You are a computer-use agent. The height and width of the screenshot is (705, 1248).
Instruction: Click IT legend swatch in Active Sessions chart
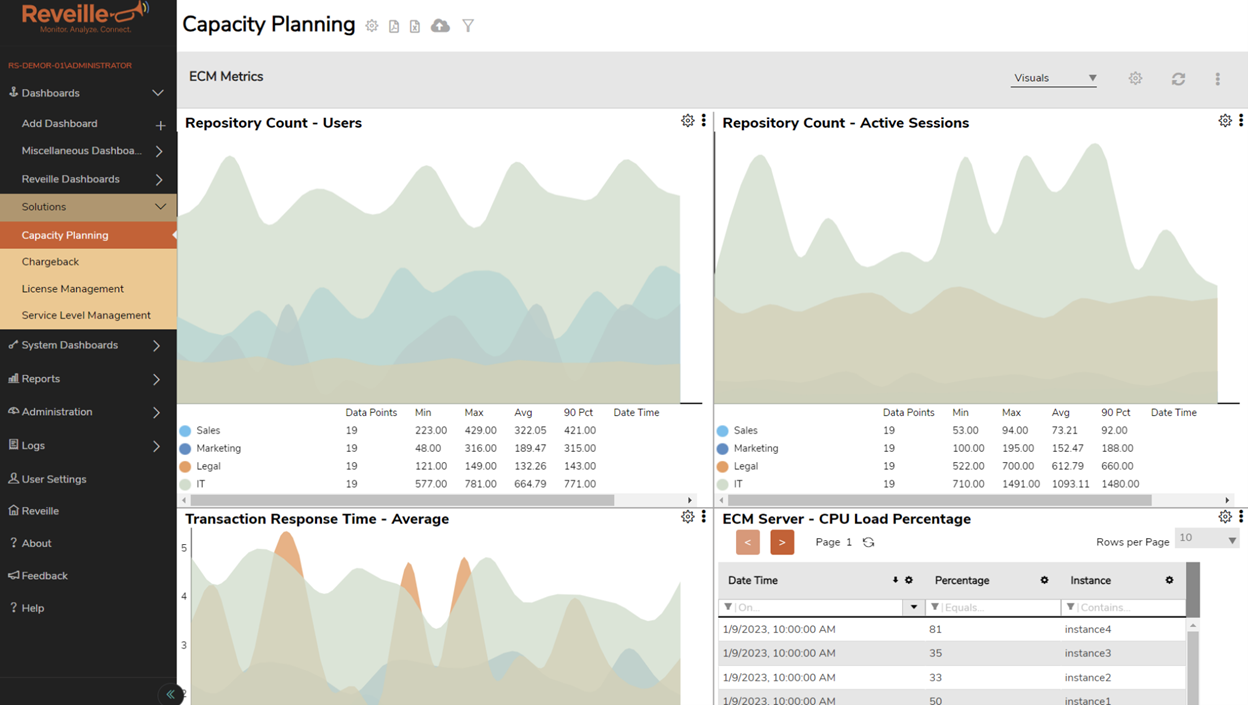723,484
